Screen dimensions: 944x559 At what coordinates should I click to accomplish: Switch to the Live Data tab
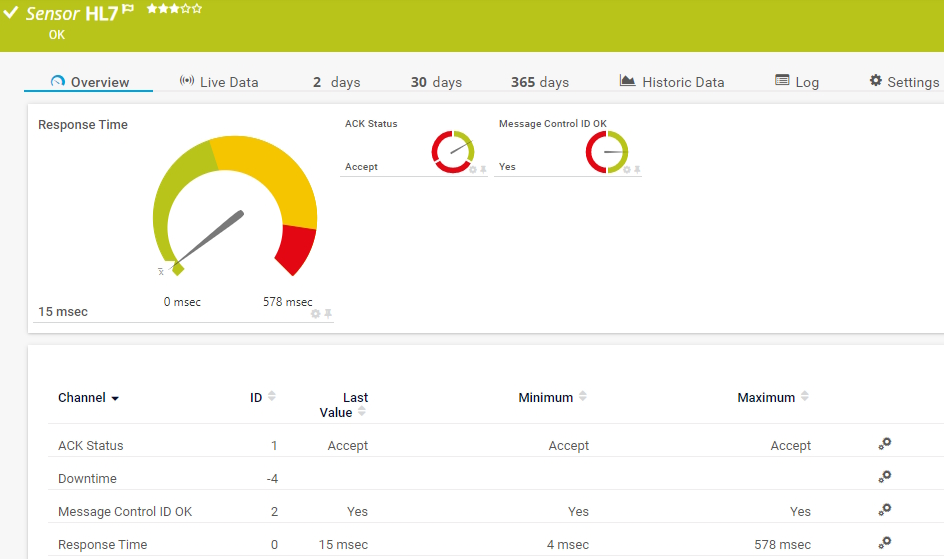218,82
